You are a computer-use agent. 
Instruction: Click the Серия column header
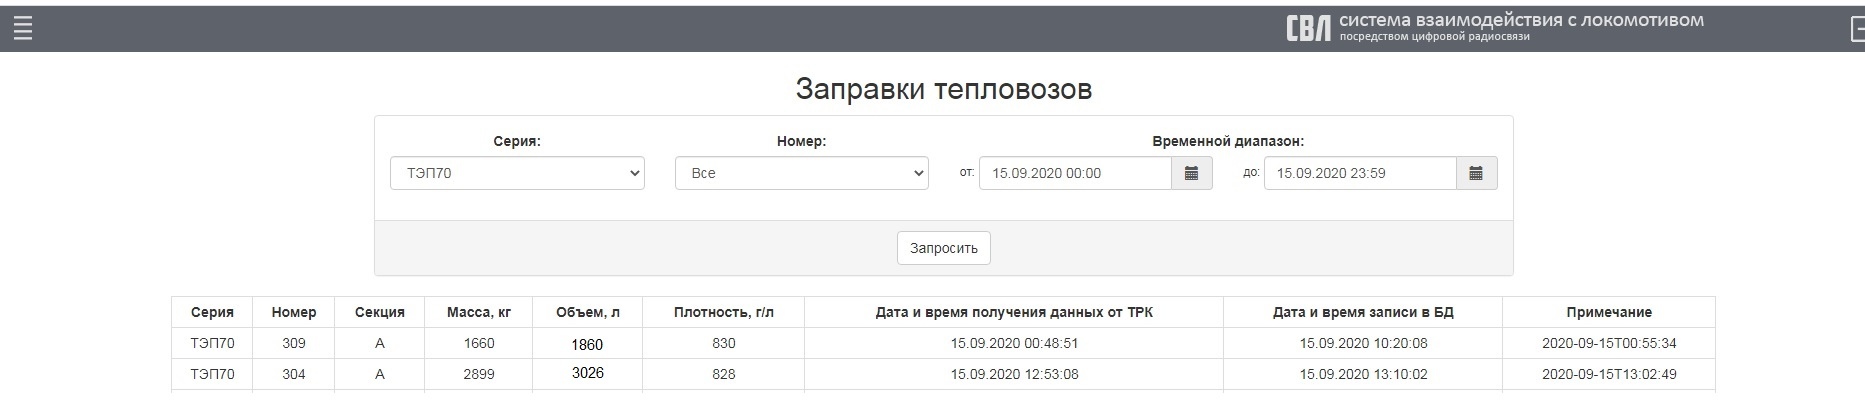coord(212,312)
